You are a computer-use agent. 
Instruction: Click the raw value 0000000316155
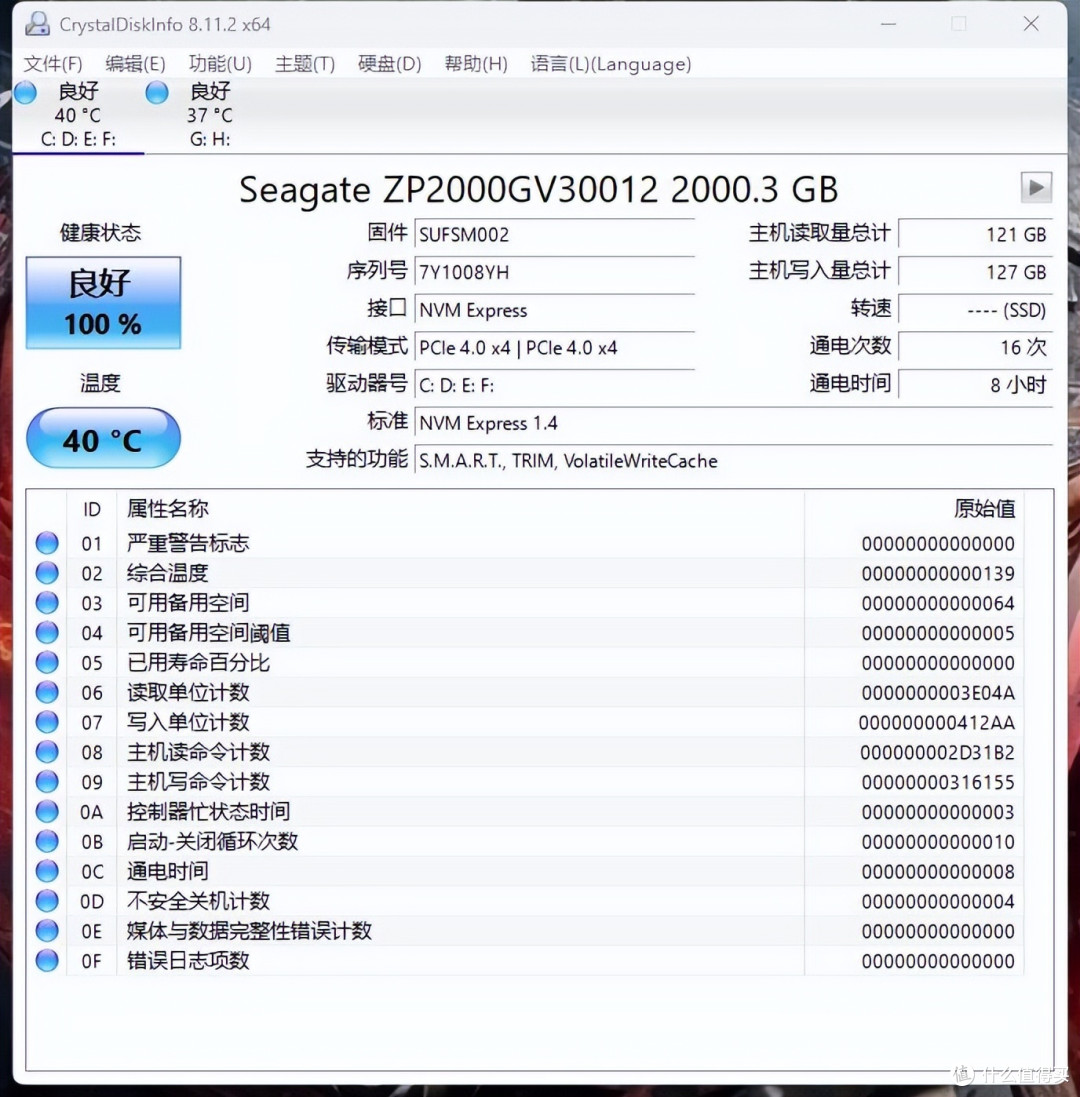pos(938,781)
